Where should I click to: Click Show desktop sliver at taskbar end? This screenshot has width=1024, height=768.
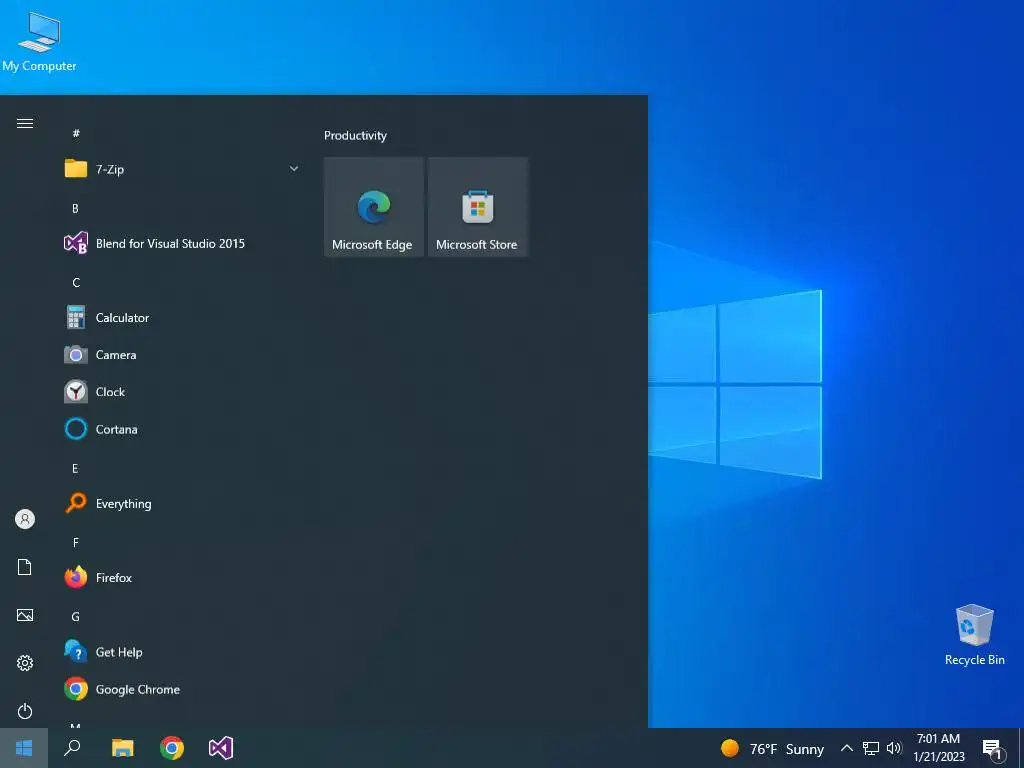click(1020, 748)
